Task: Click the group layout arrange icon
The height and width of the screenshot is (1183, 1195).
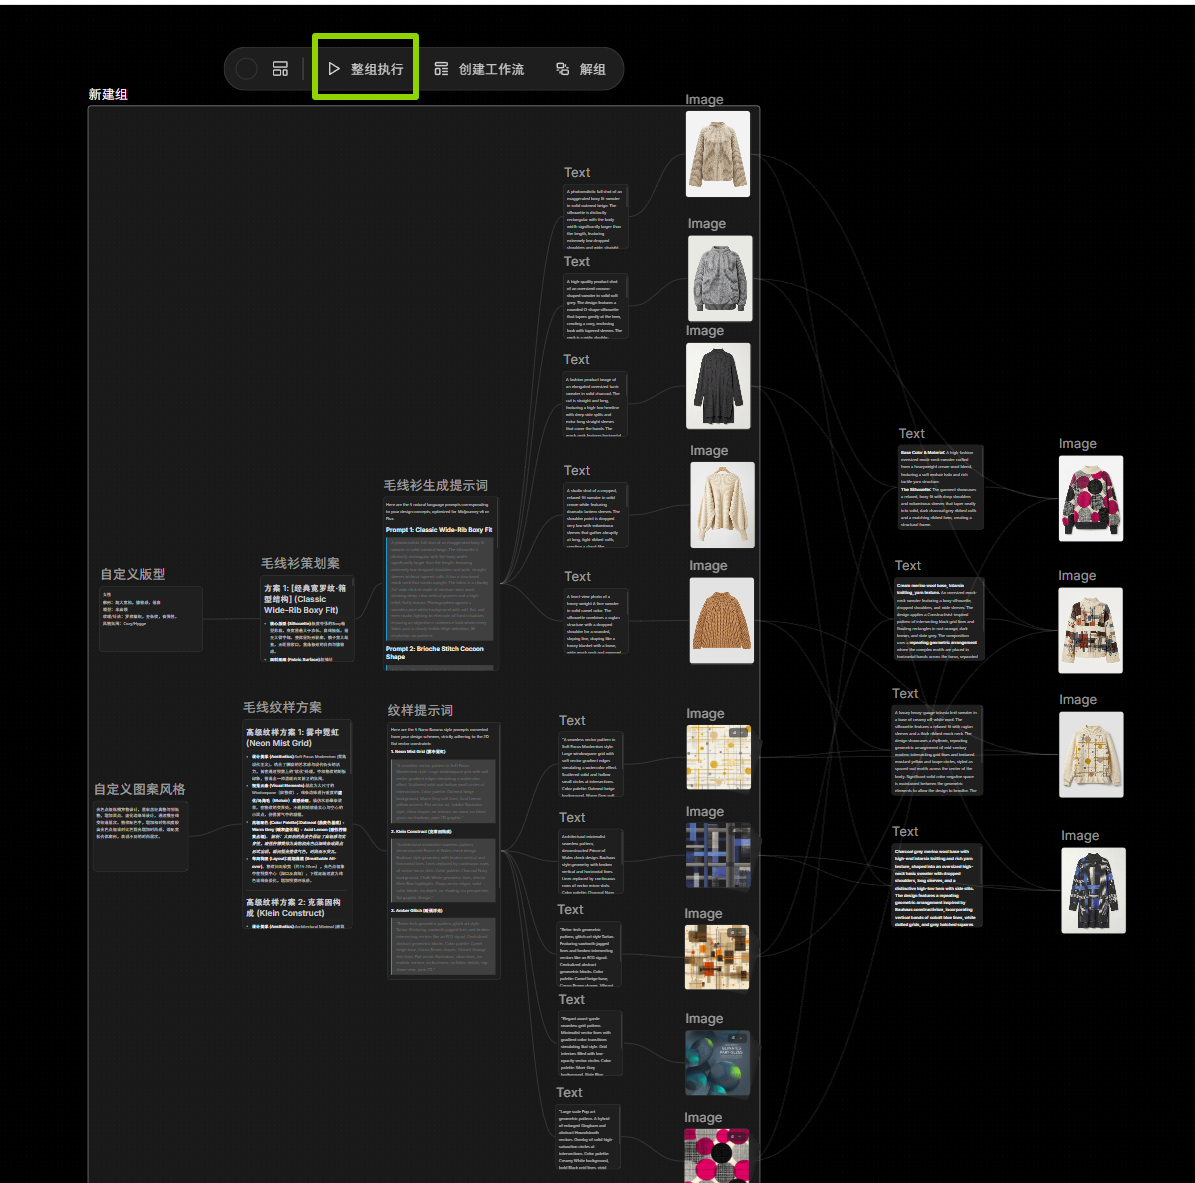Action: (x=281, y=69)
